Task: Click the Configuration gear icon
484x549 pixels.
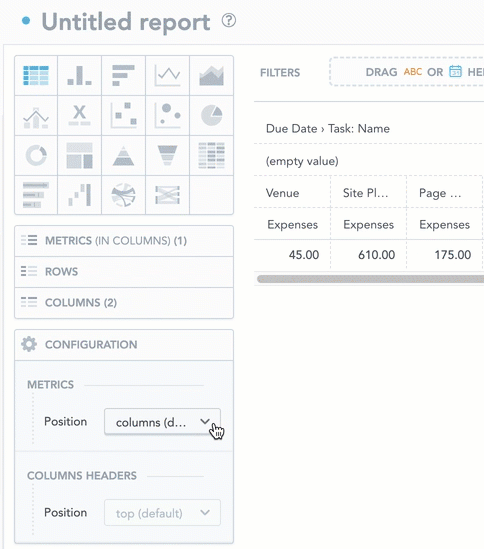Action: tap(29, 344)
